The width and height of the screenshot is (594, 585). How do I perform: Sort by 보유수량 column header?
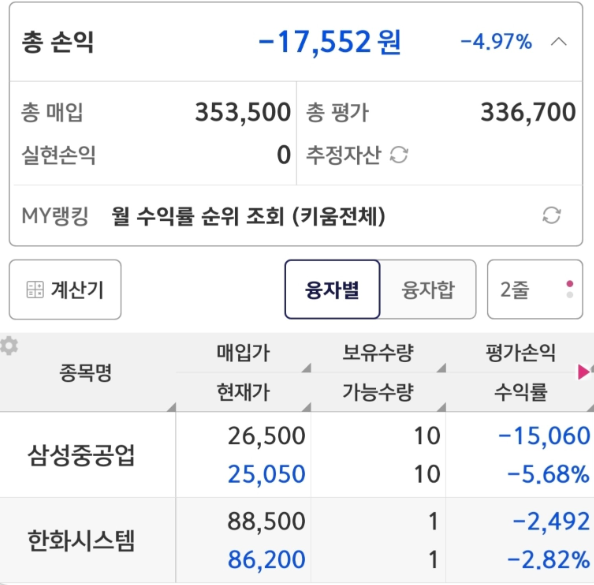pos(378,353)
